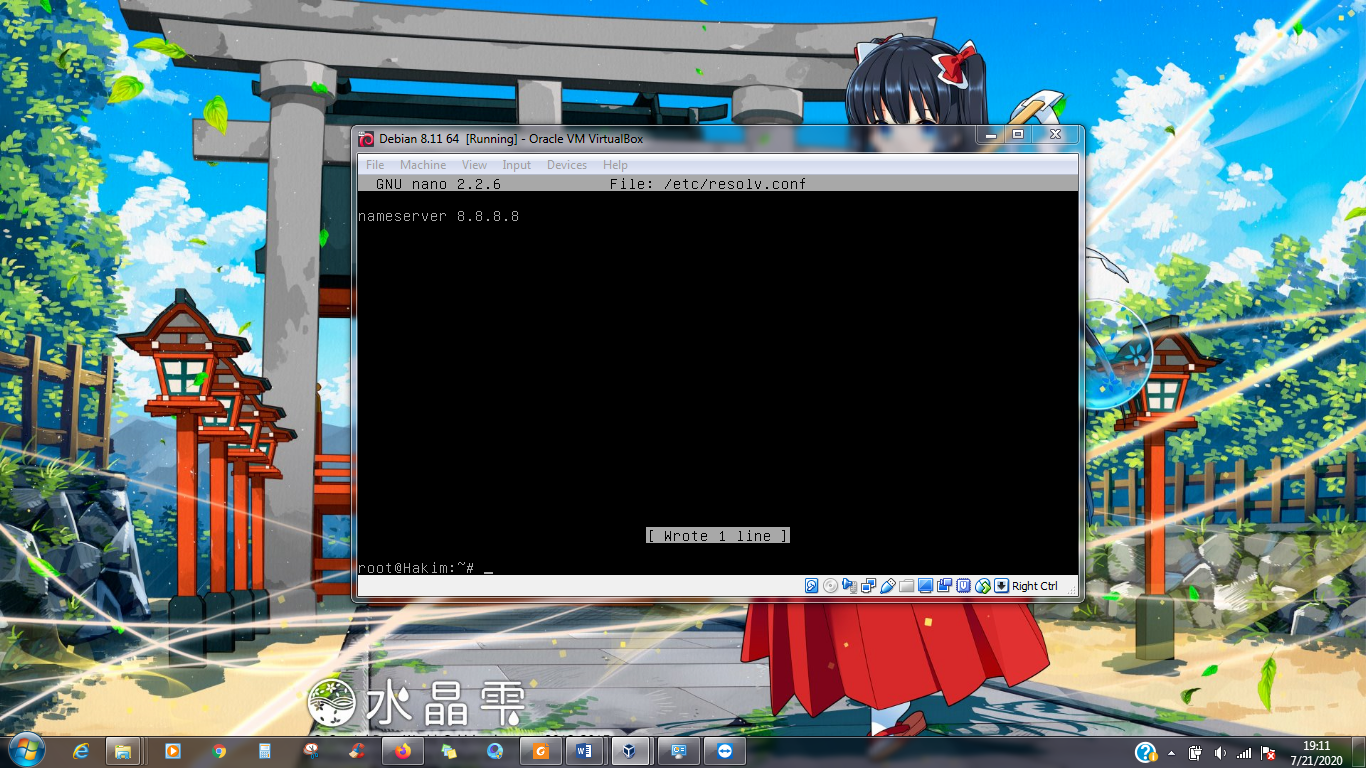Click the Right Ctrl host key label

pos(1035,586)
